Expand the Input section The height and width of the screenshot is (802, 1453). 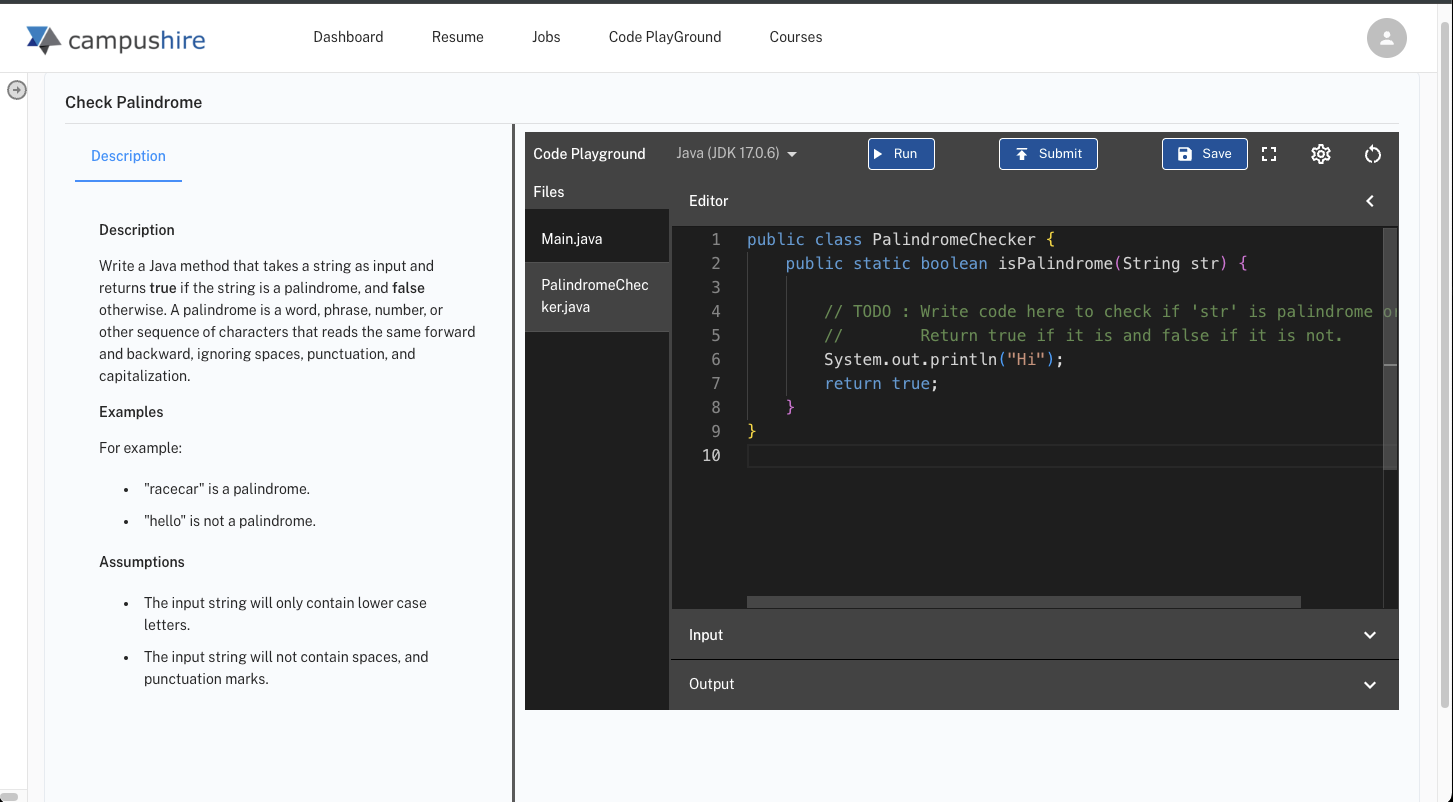(1033, 635)
